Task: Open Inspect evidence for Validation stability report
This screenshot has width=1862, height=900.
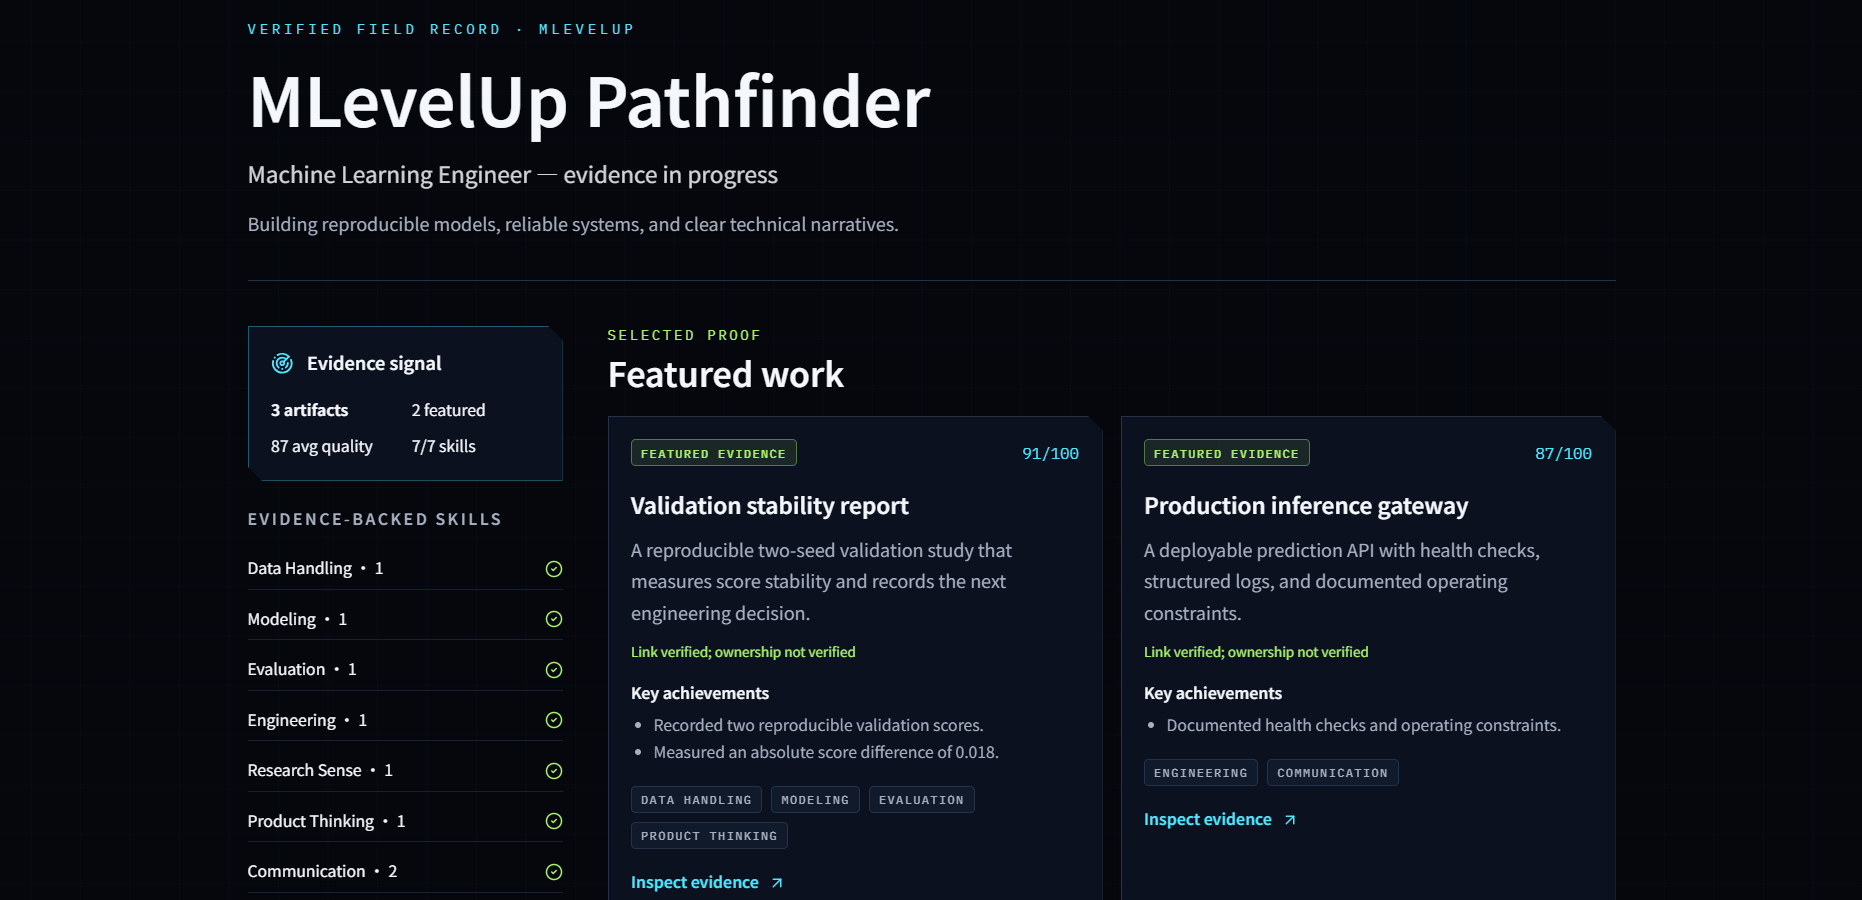Action: 706,882
